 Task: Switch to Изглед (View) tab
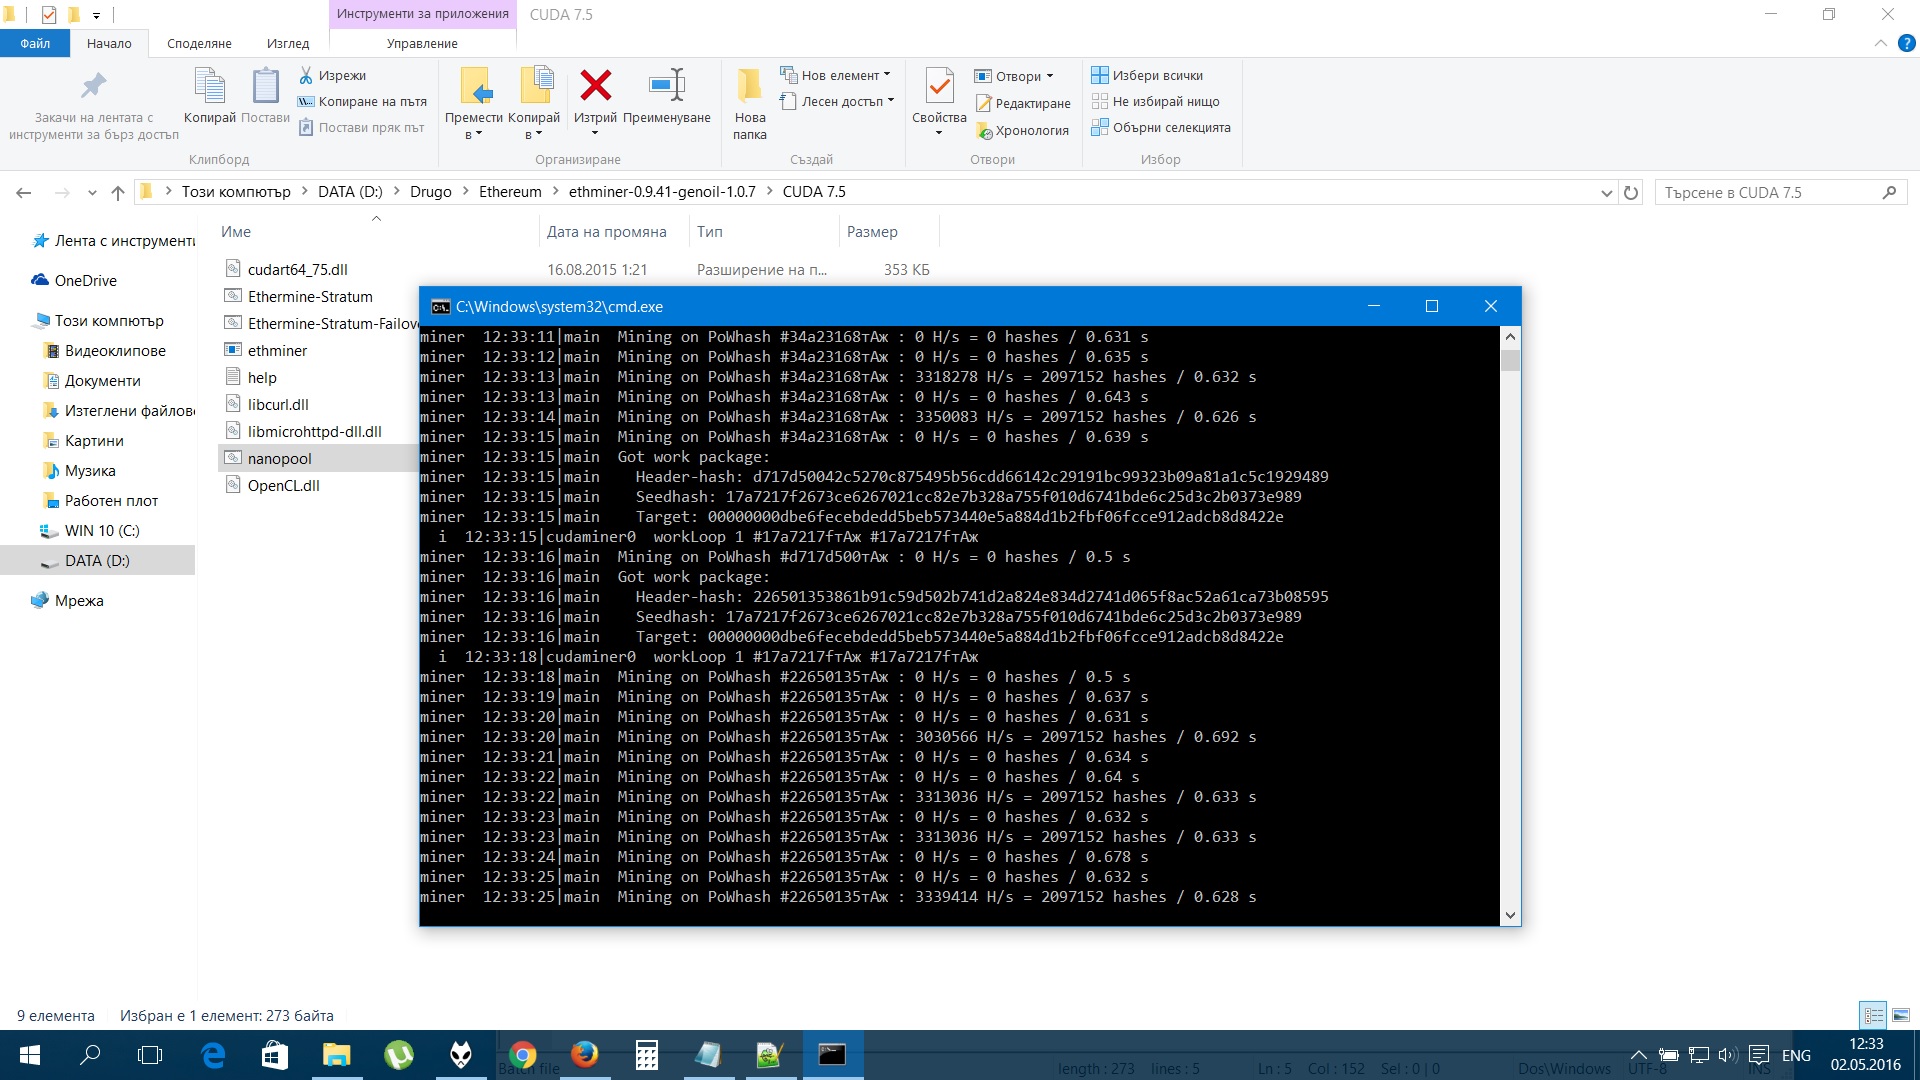pyautogui.click(x=288, y=43)
